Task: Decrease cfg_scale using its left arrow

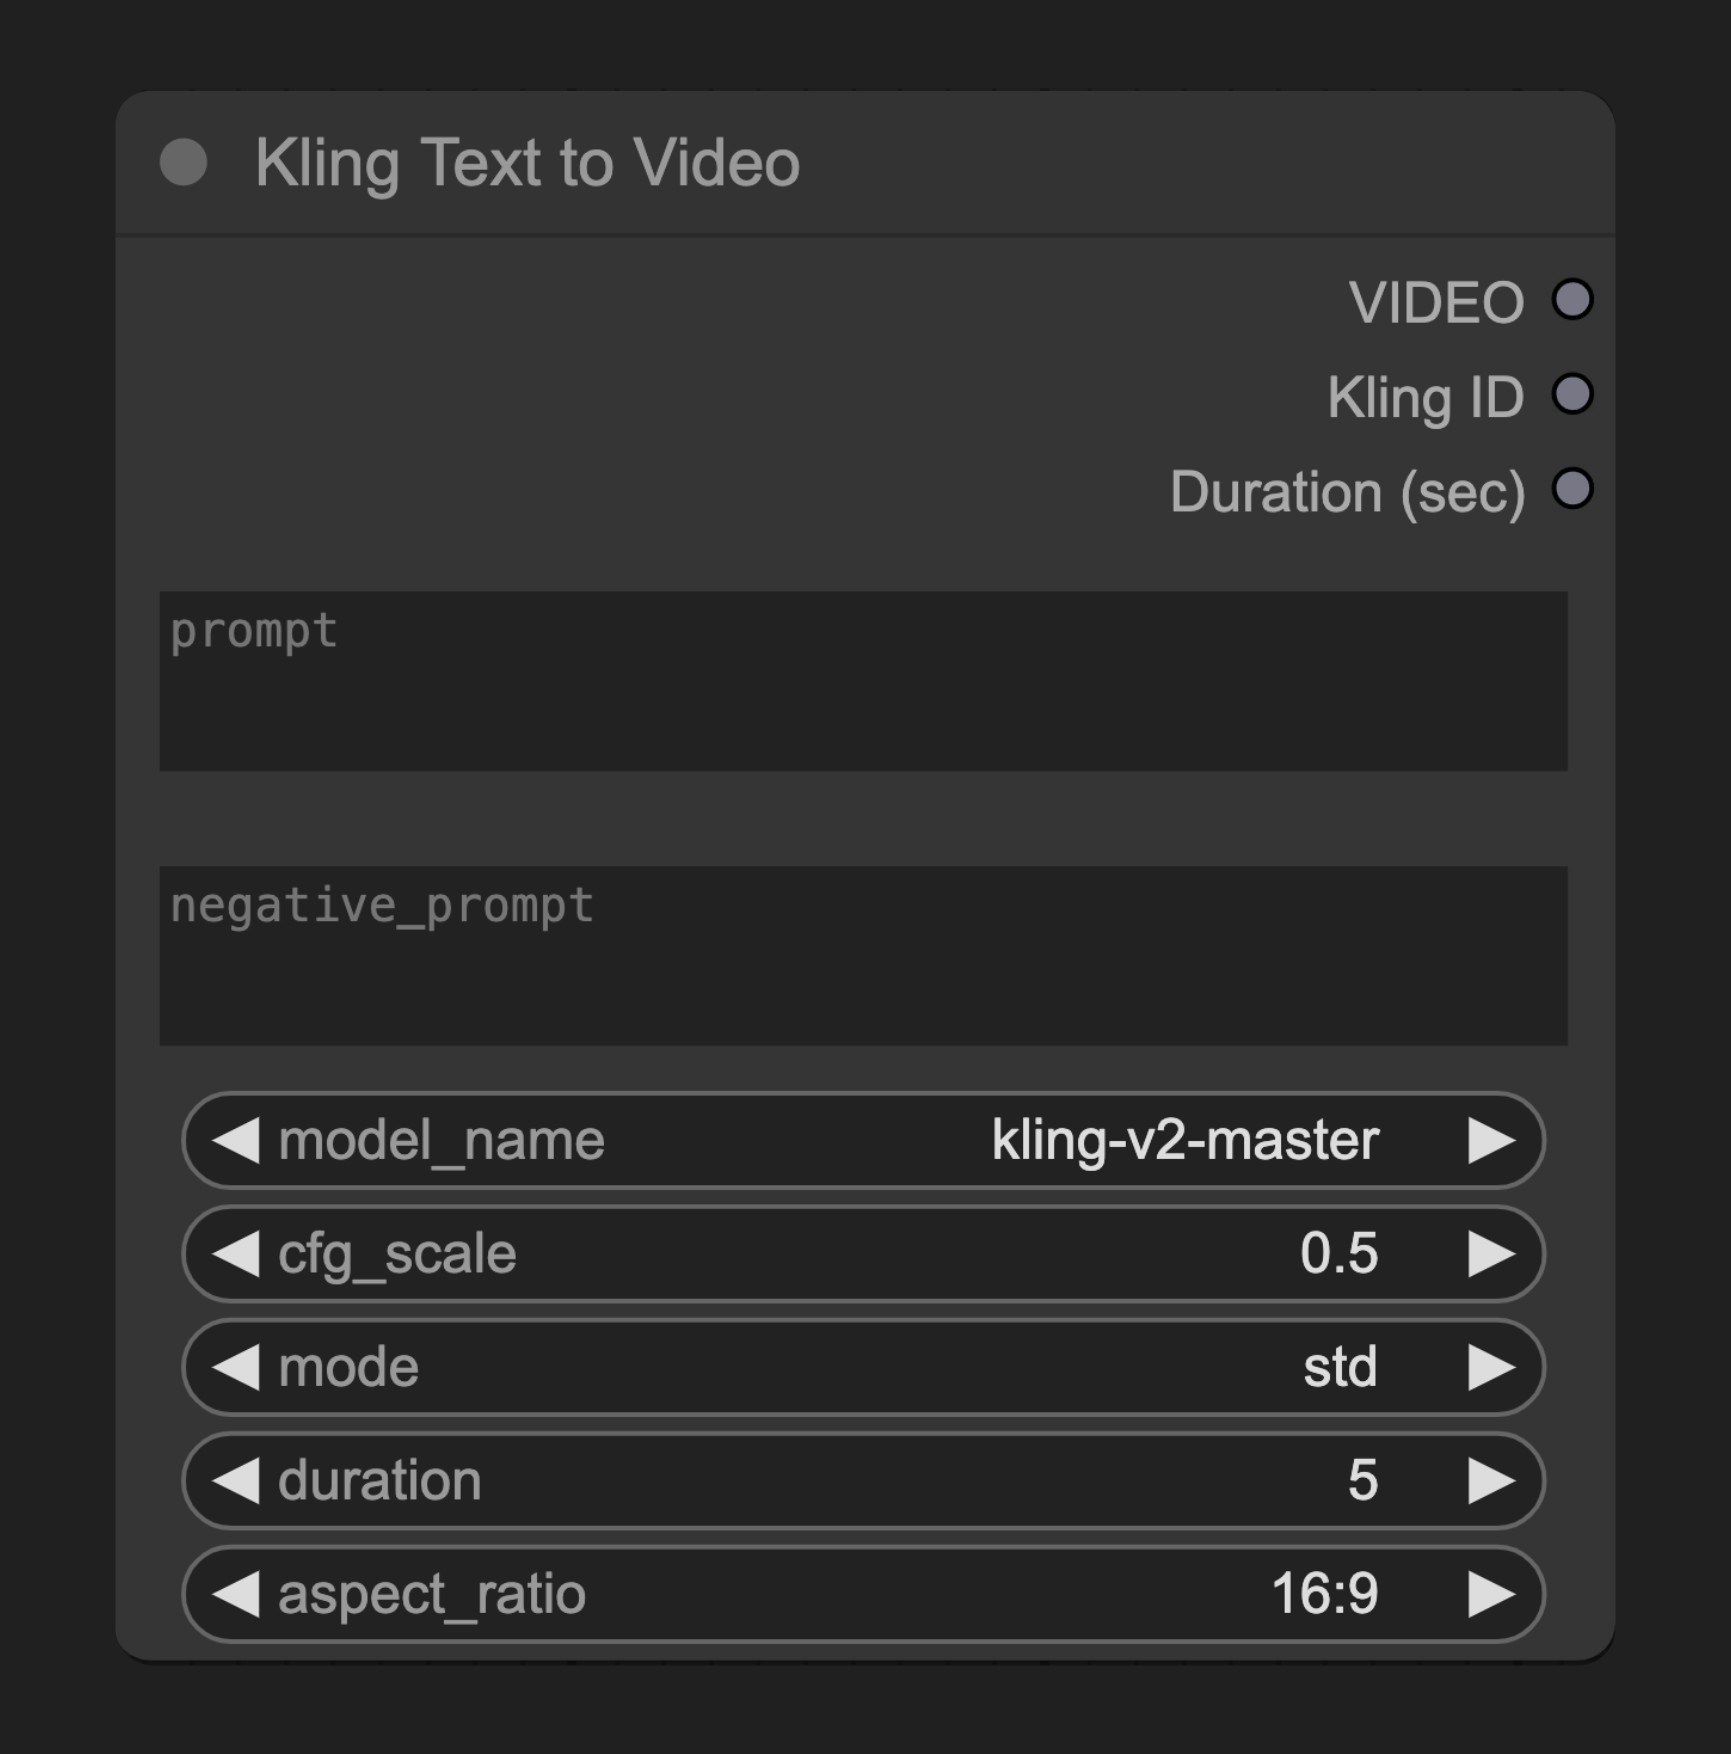Action: pyautogui.click(x=236, y=1254)
